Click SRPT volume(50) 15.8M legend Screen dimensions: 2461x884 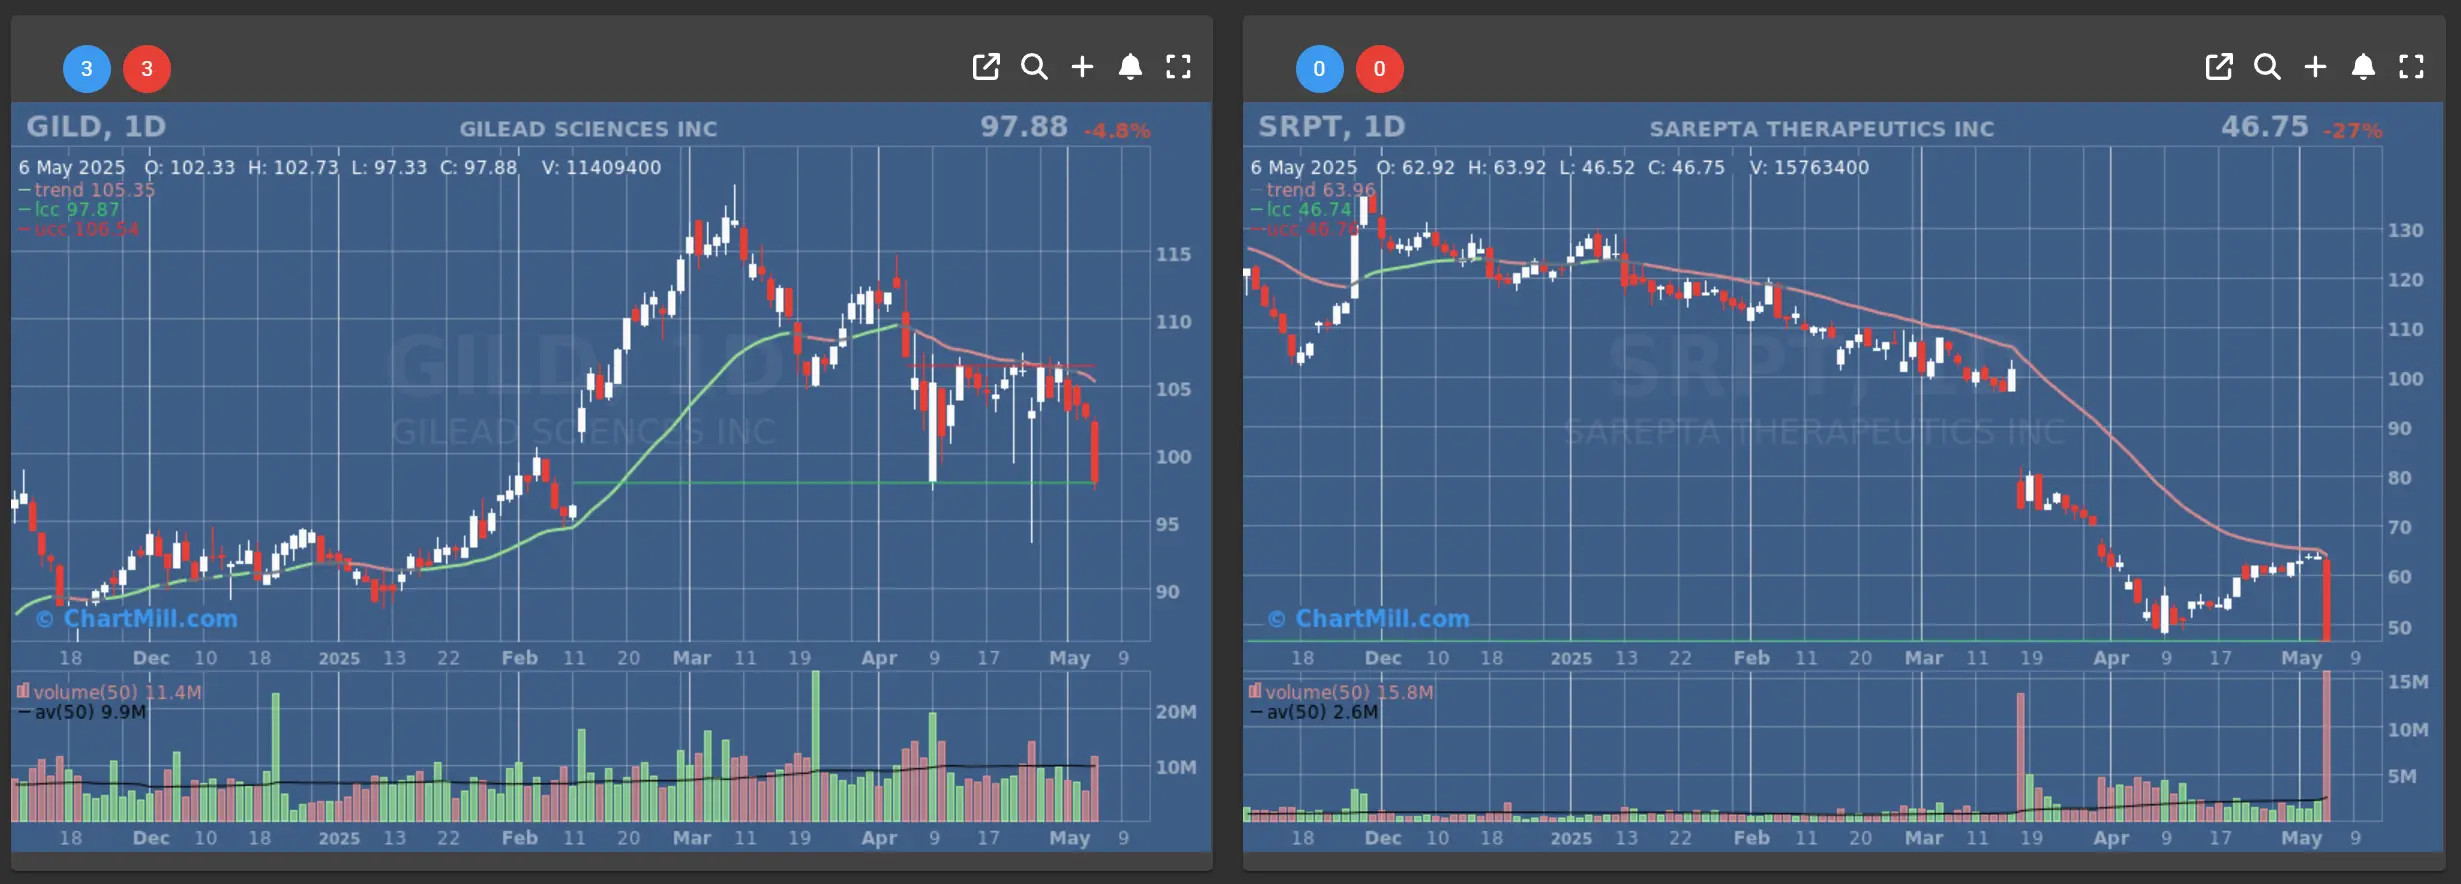1341,692
